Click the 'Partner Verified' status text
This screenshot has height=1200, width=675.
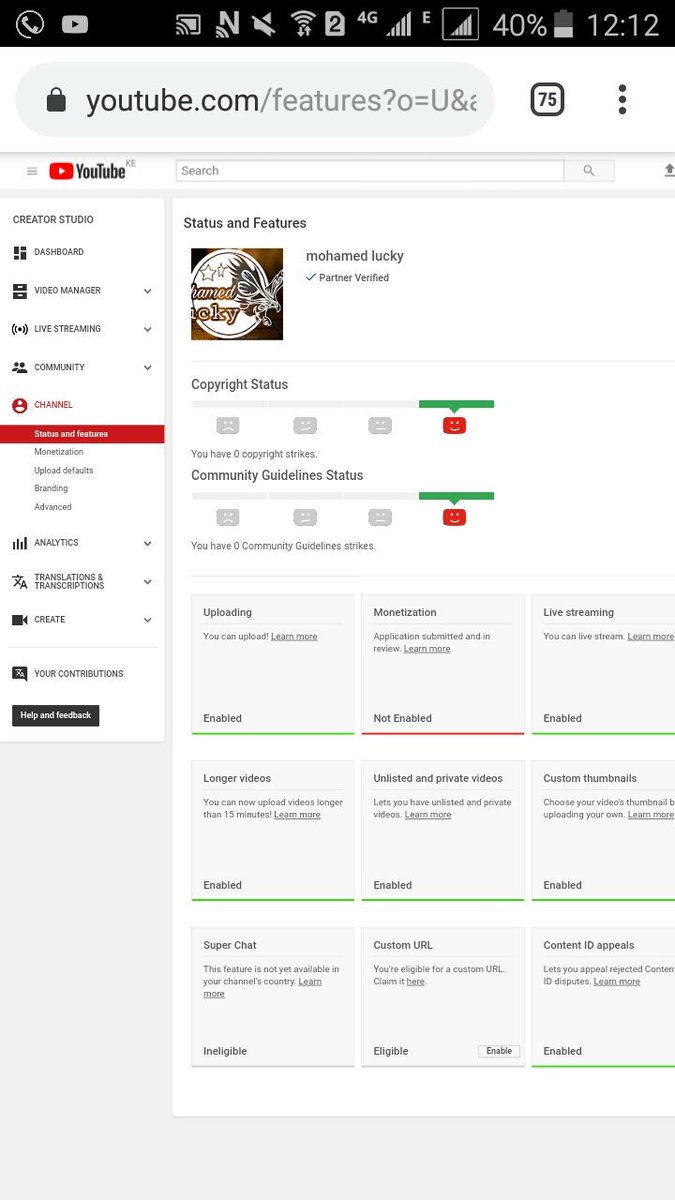click(x=354, y=278)
